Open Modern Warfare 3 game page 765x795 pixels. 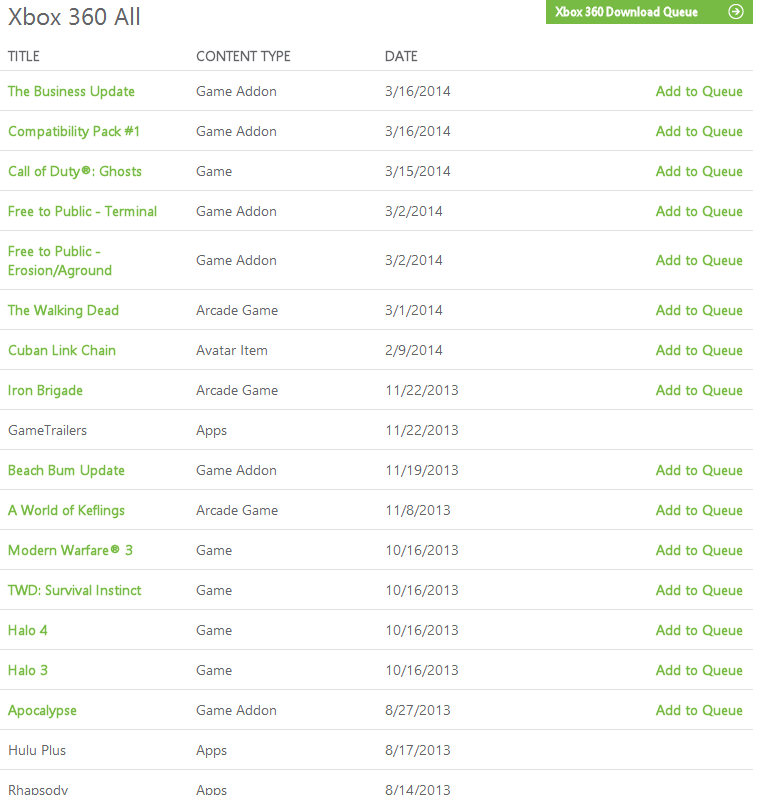coord(70,550)
